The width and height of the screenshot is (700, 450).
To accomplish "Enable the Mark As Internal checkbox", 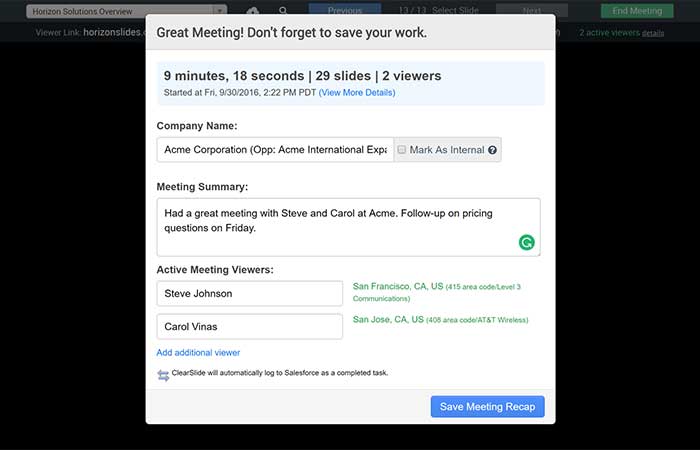I will 402,150.
